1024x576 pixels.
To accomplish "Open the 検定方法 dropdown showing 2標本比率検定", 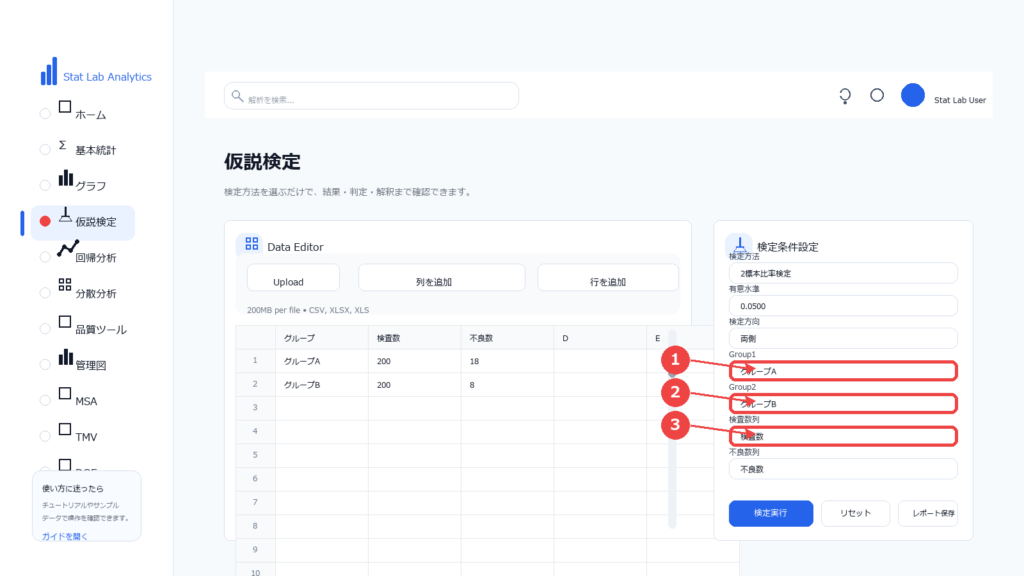I will [843, 273].
